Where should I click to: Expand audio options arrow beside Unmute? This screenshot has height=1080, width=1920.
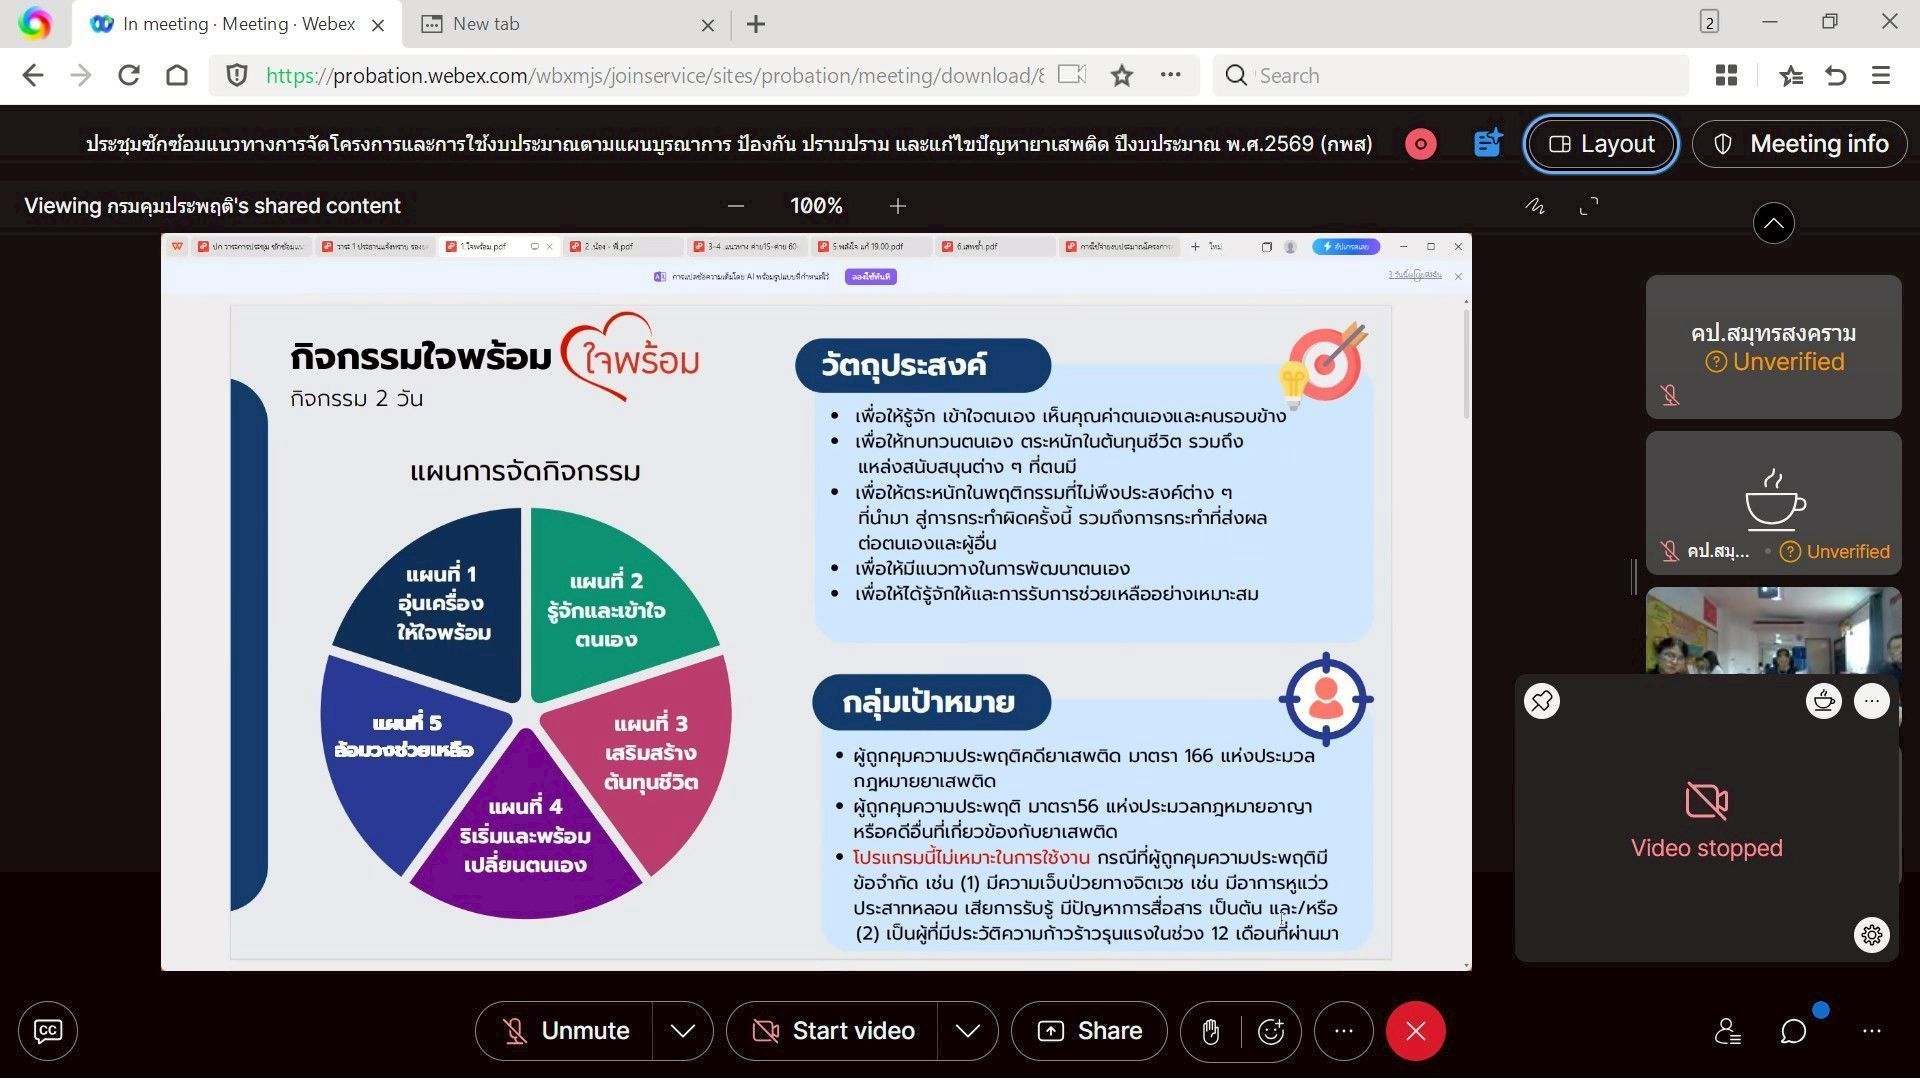[x=683, y=1031]
